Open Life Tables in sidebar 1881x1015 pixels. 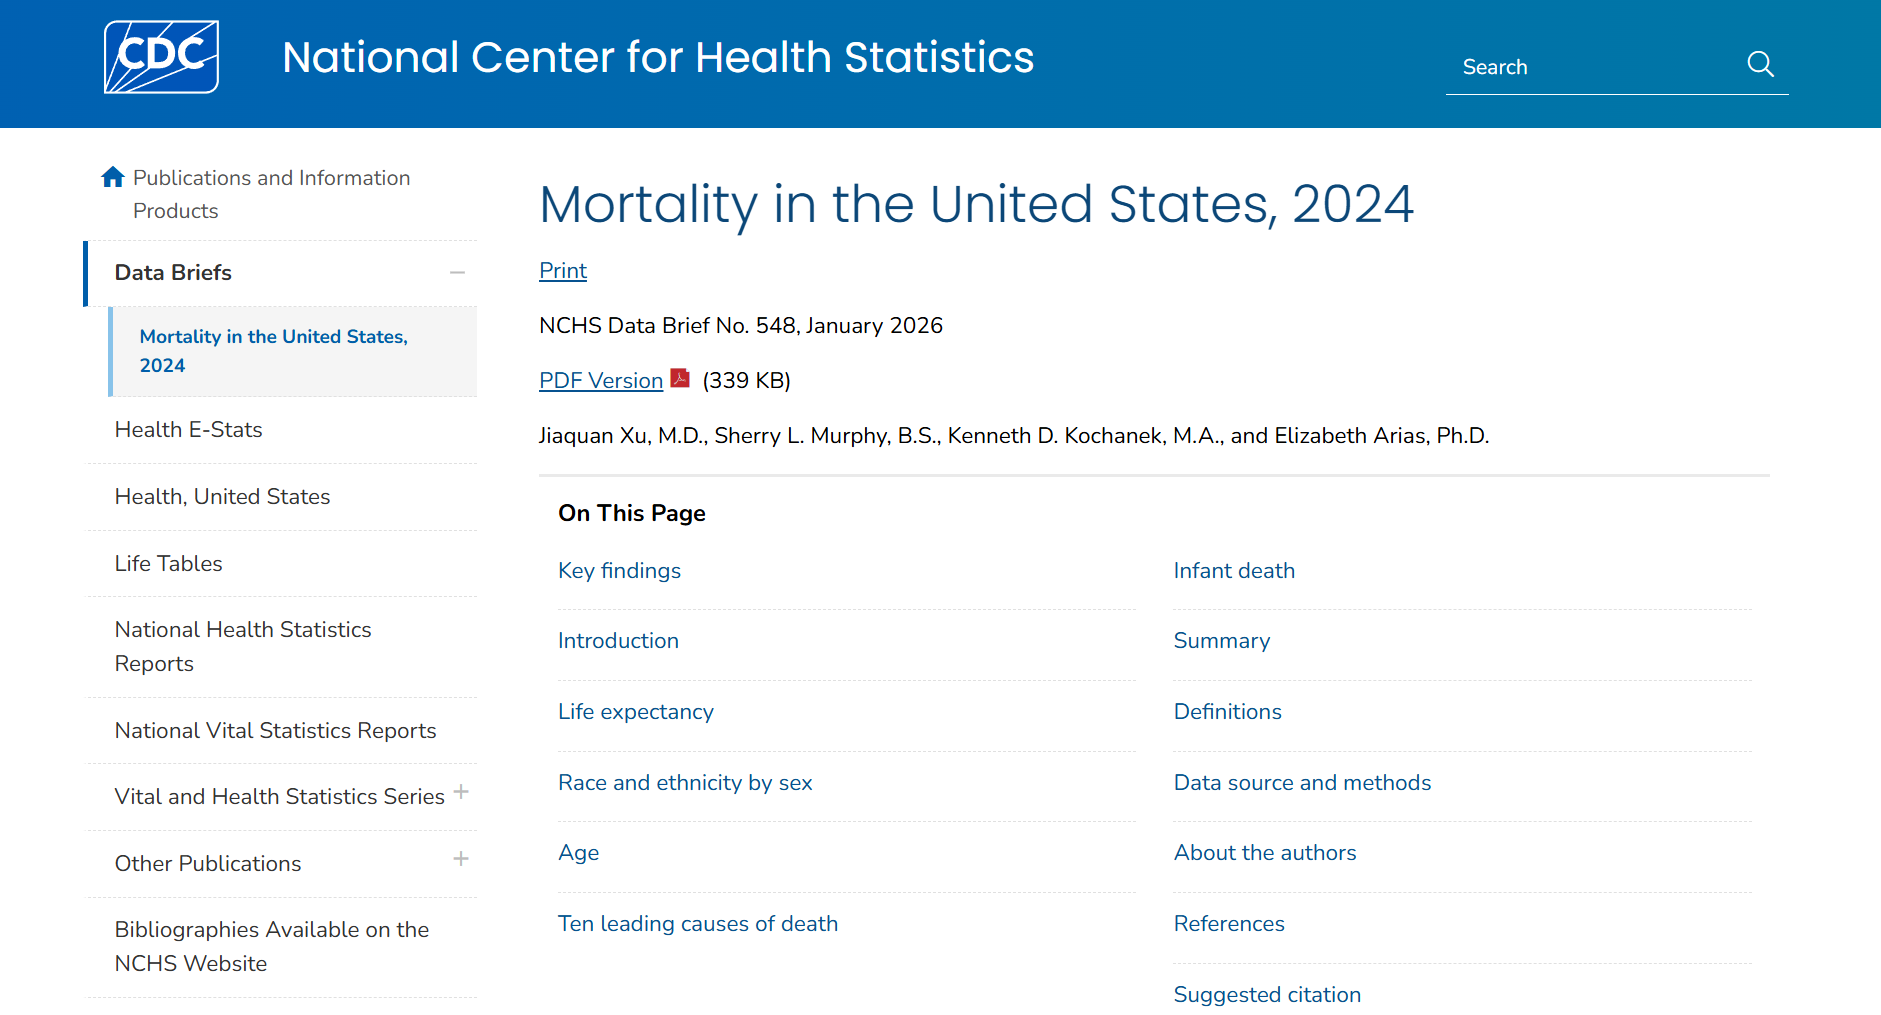pos(168,564)
